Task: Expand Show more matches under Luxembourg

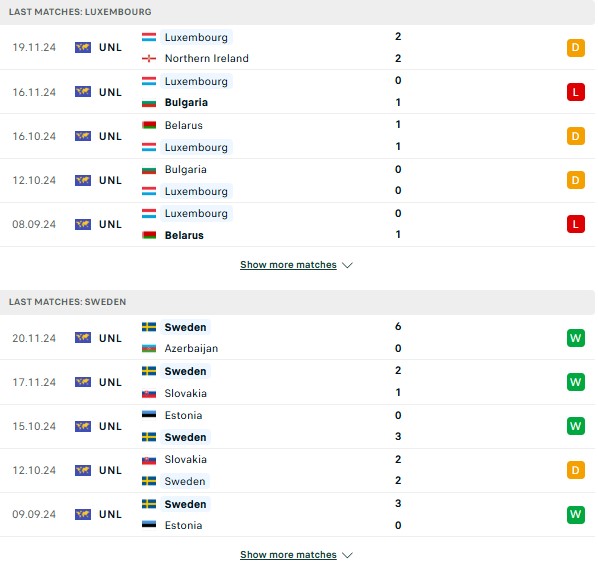Action: [288, 265]
